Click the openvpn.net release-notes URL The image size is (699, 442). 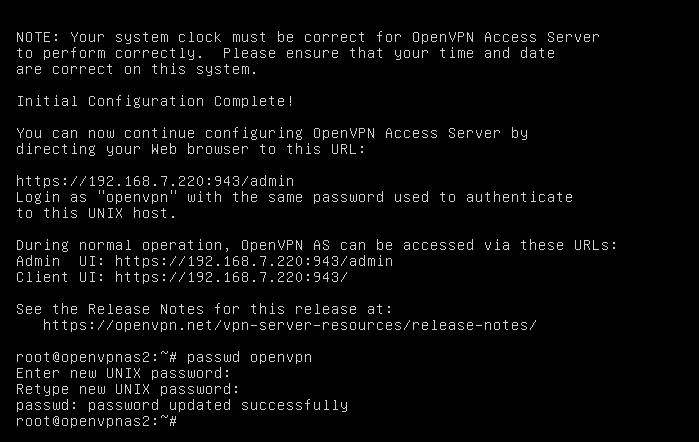pos(290,325)
